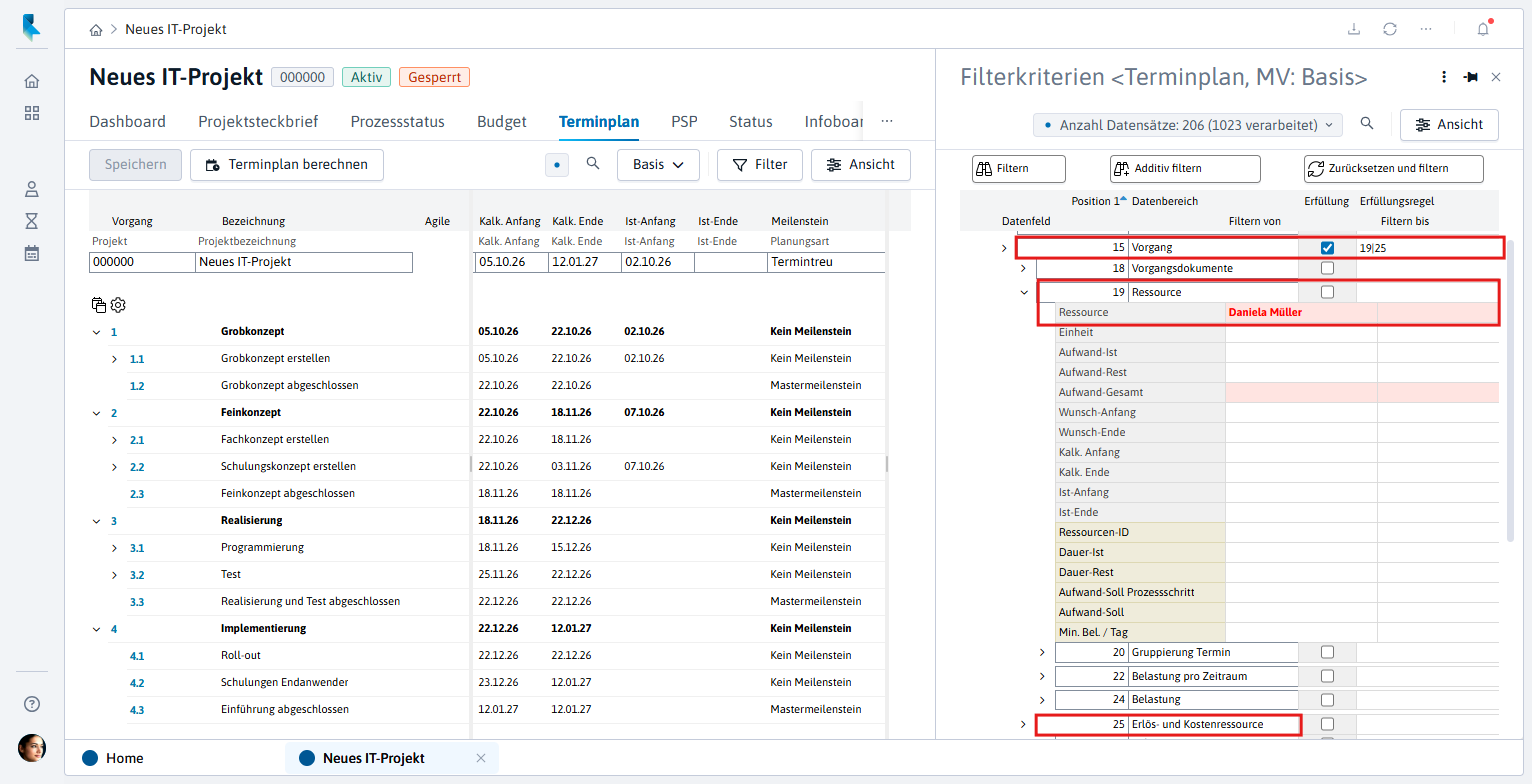The image size is (1532, 784).
Task: Open the notifications bell
Action: pos(1484,29)
